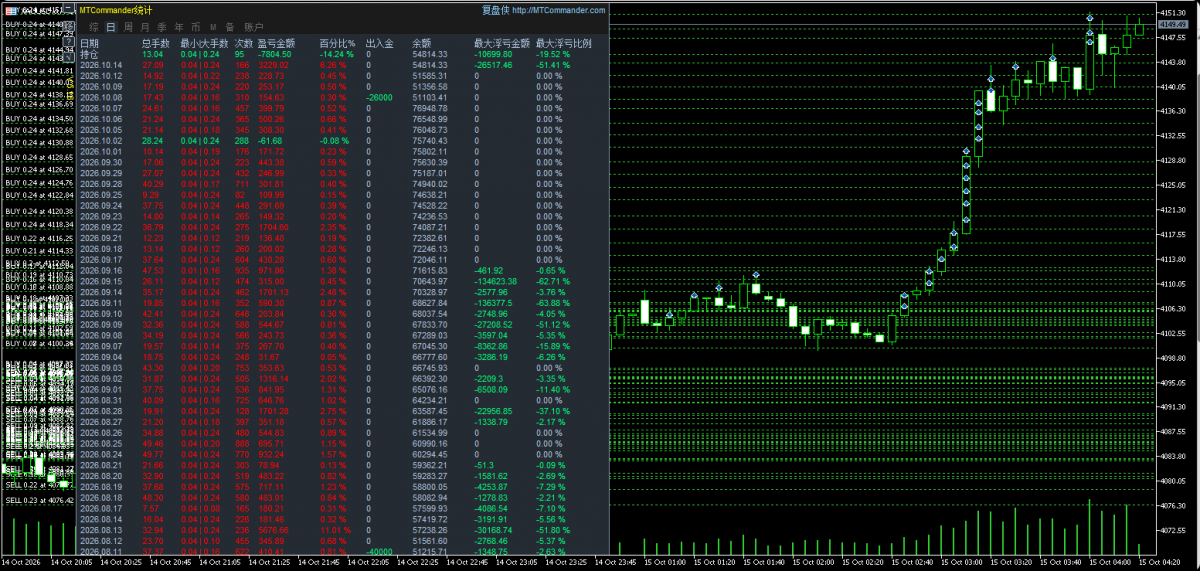Click the 日期 column header
This screenshot has width=1200, height=571.
(x=89, y=44)
